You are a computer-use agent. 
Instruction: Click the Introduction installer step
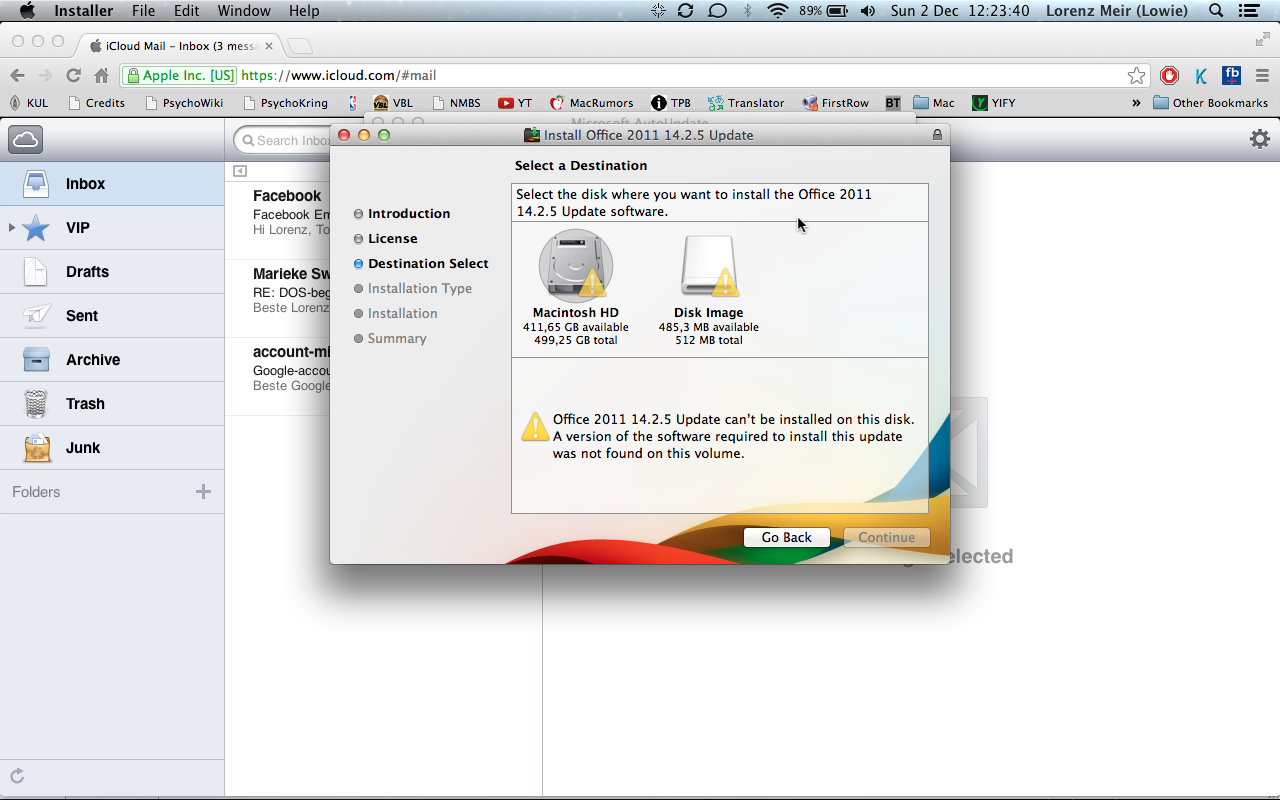tap(401, 214)
